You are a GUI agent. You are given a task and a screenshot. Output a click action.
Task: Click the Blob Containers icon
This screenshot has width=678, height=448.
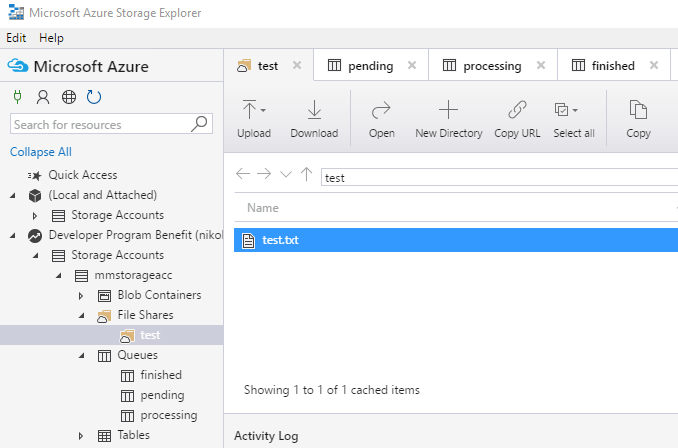(x=104, y=295)
